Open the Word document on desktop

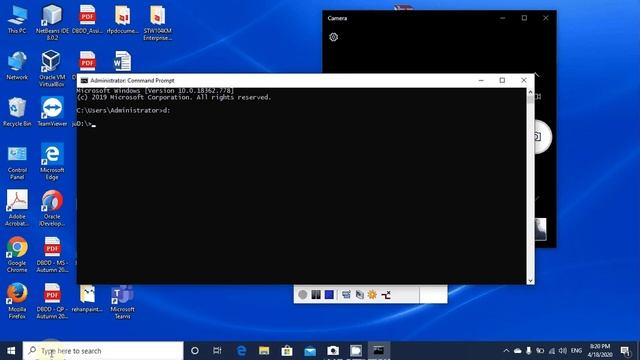[x=122, y=61]
